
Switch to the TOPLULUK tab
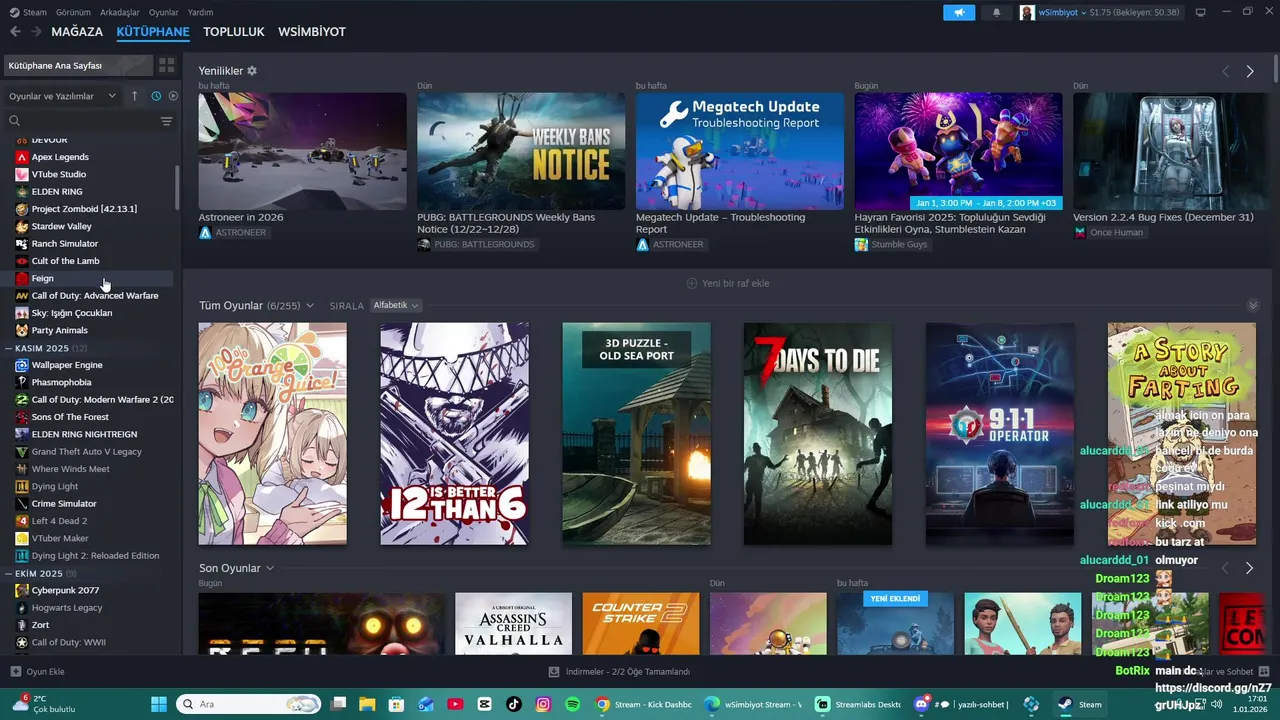tap(234, 32)
